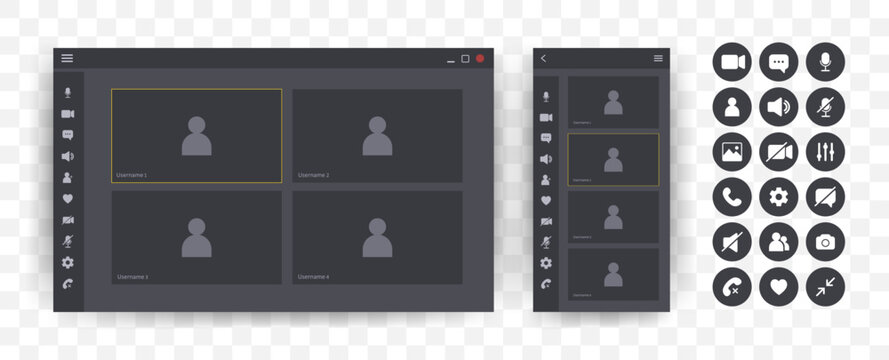Toggle the microphone in the desktop window sidebar
Viewport: 889px width, 360px height.
coord(68,92)
